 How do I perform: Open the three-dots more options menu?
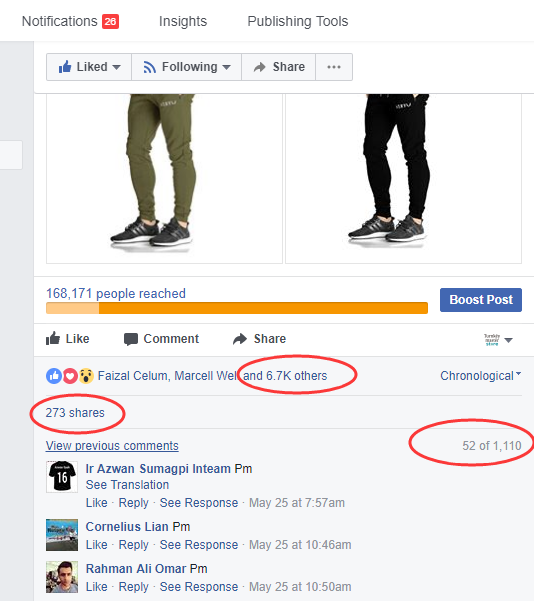point(334,67)
